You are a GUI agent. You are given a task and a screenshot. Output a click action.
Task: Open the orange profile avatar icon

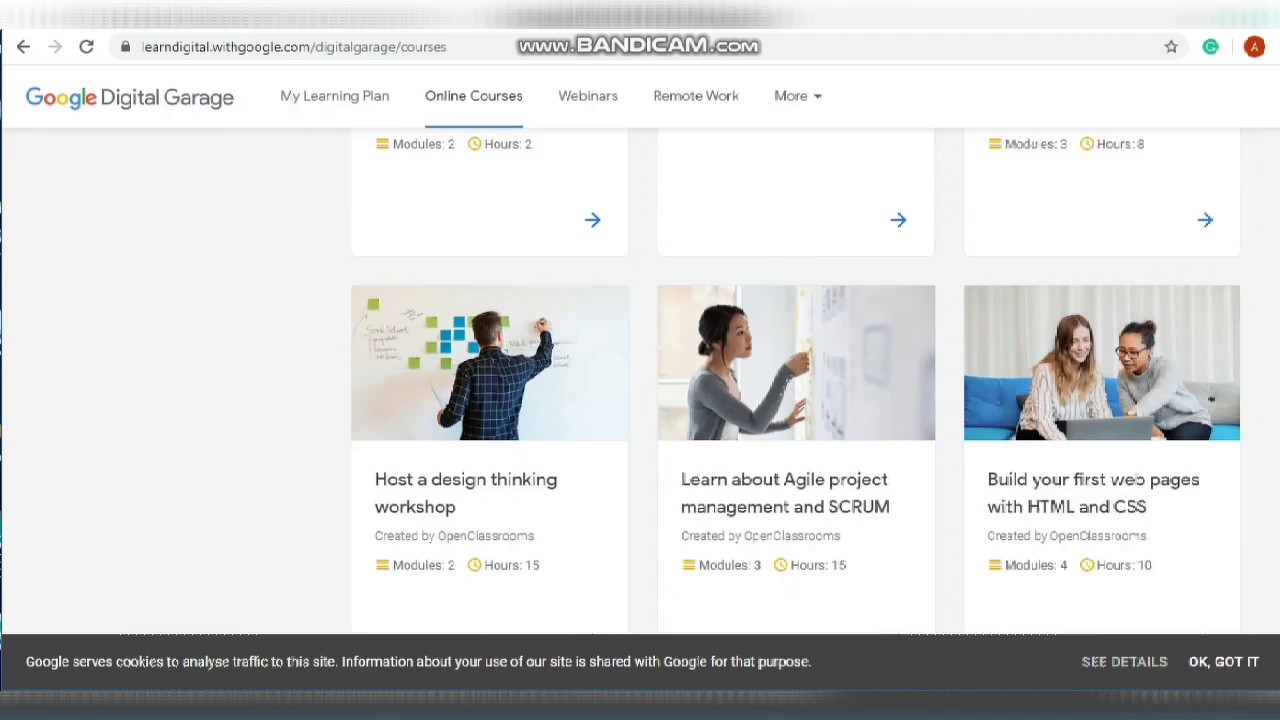[1254, 47]
